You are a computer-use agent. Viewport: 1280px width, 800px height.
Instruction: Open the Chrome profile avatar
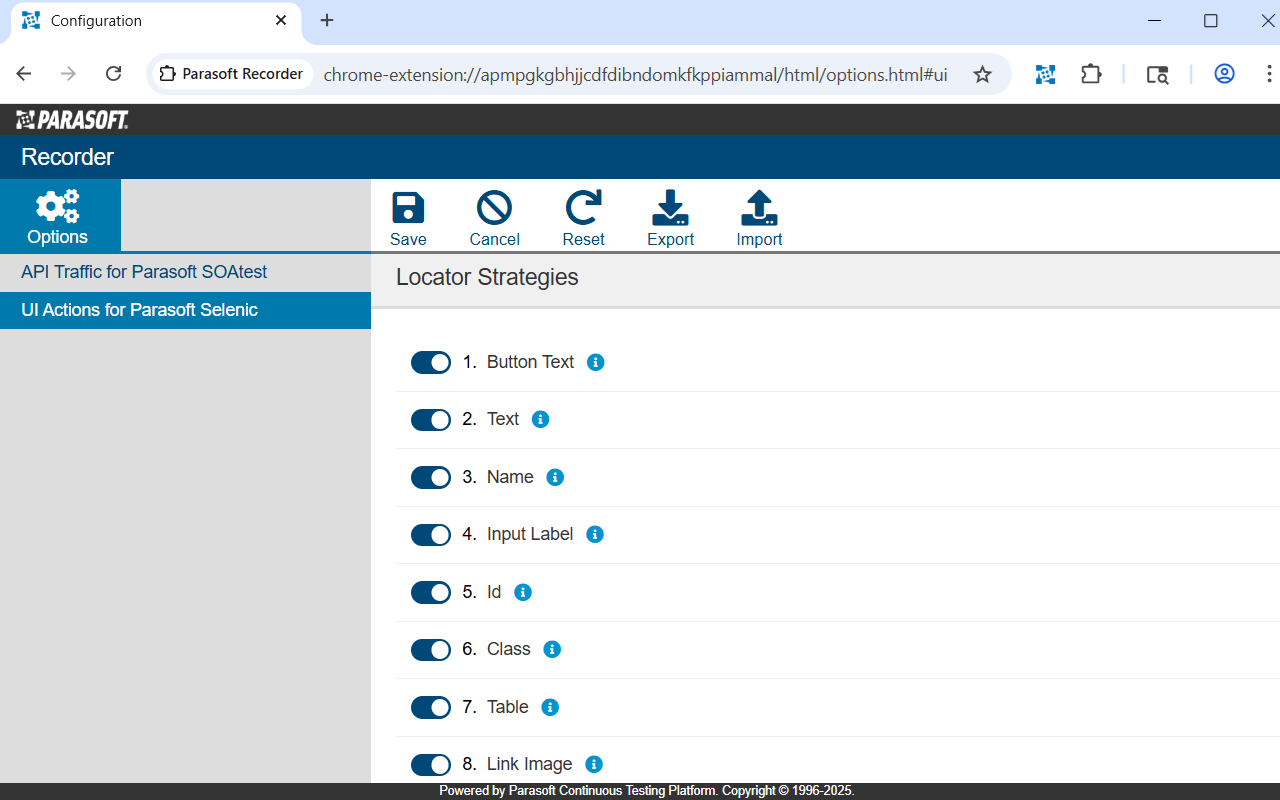tap(1224, 74)
